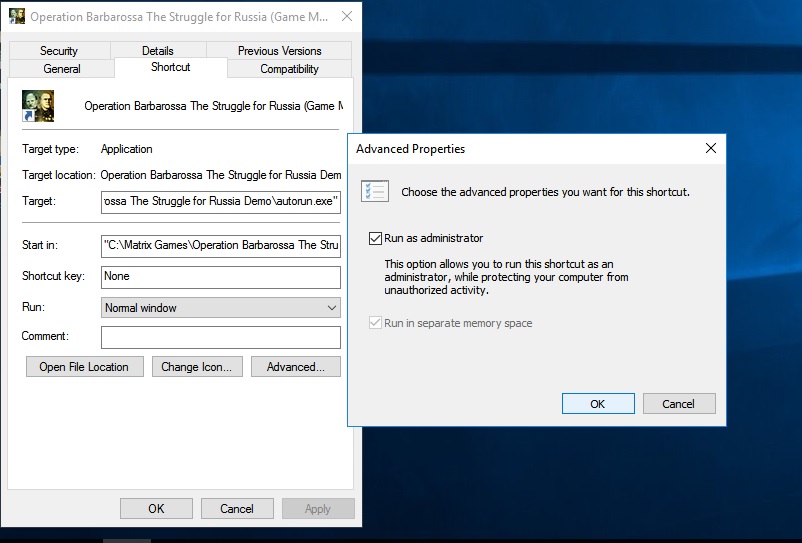
Task: Open the General tab
Action: pyautogui.click(x=62, y=69)
